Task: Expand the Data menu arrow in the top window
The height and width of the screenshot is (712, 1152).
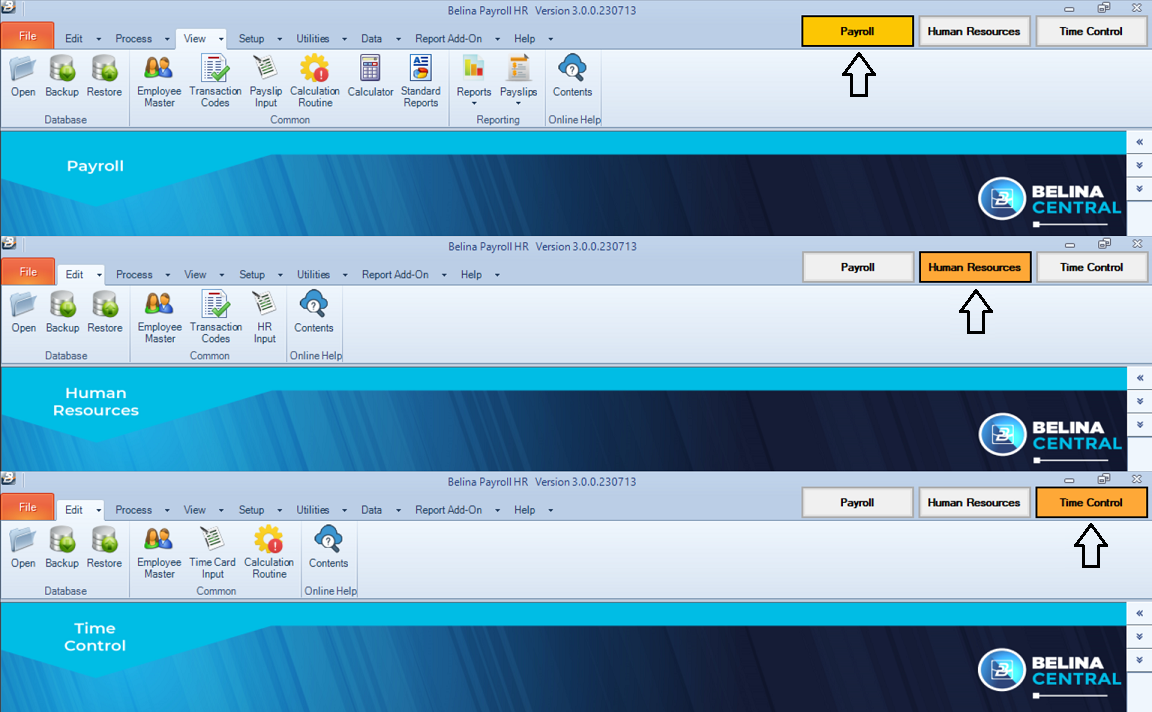Action: [398, 39]
